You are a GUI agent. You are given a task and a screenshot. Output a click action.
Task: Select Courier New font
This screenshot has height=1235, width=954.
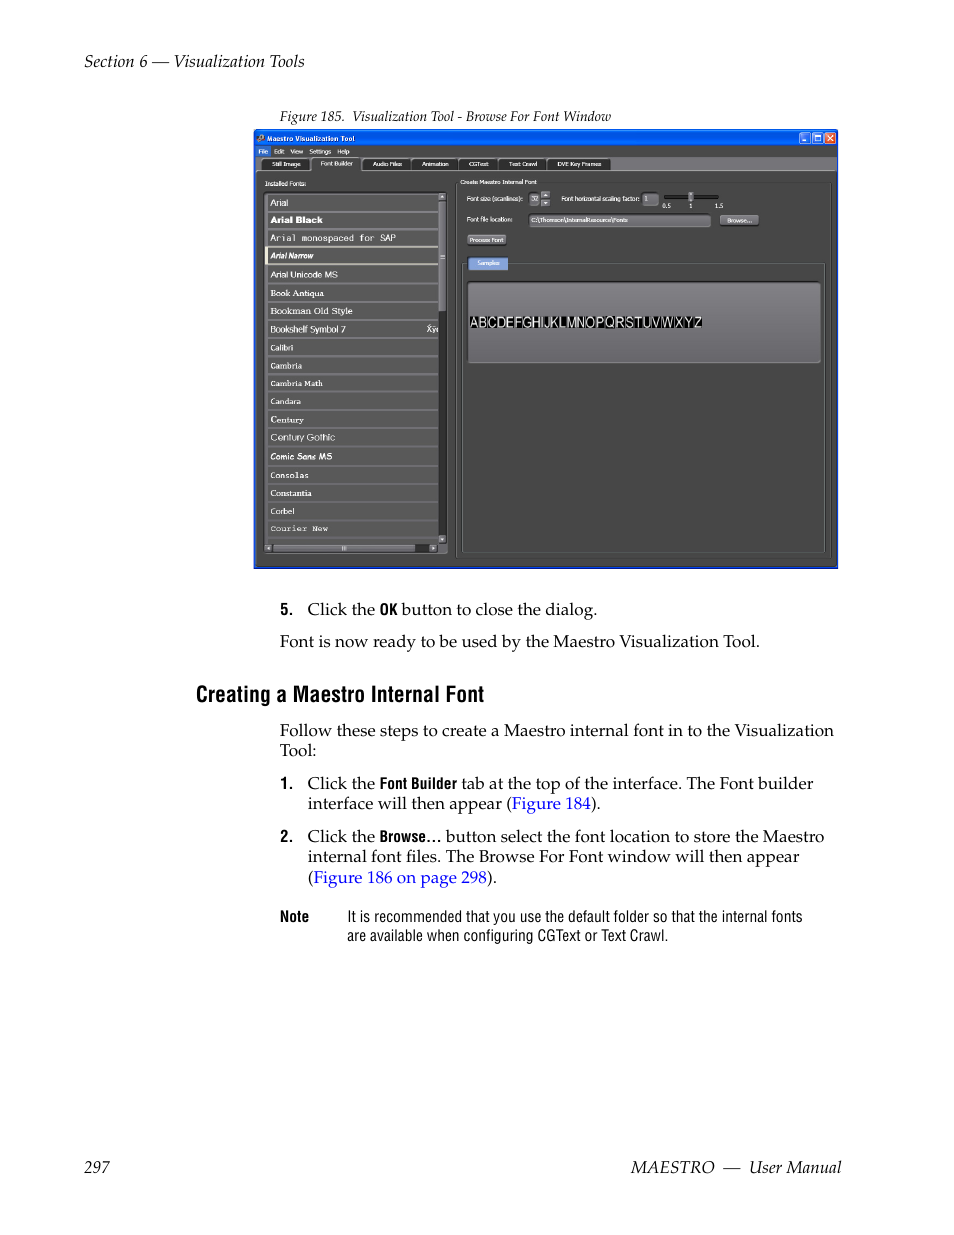click(352, 529)
